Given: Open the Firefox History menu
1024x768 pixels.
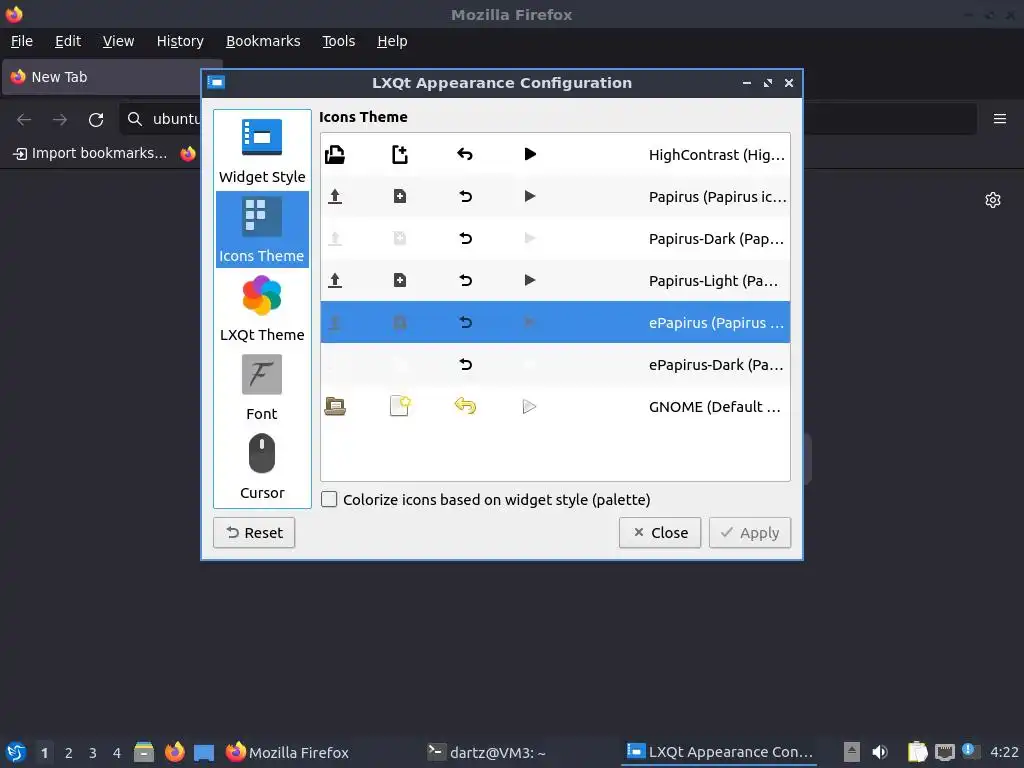Looking at the screenshot, I should (x=180, y=41).
